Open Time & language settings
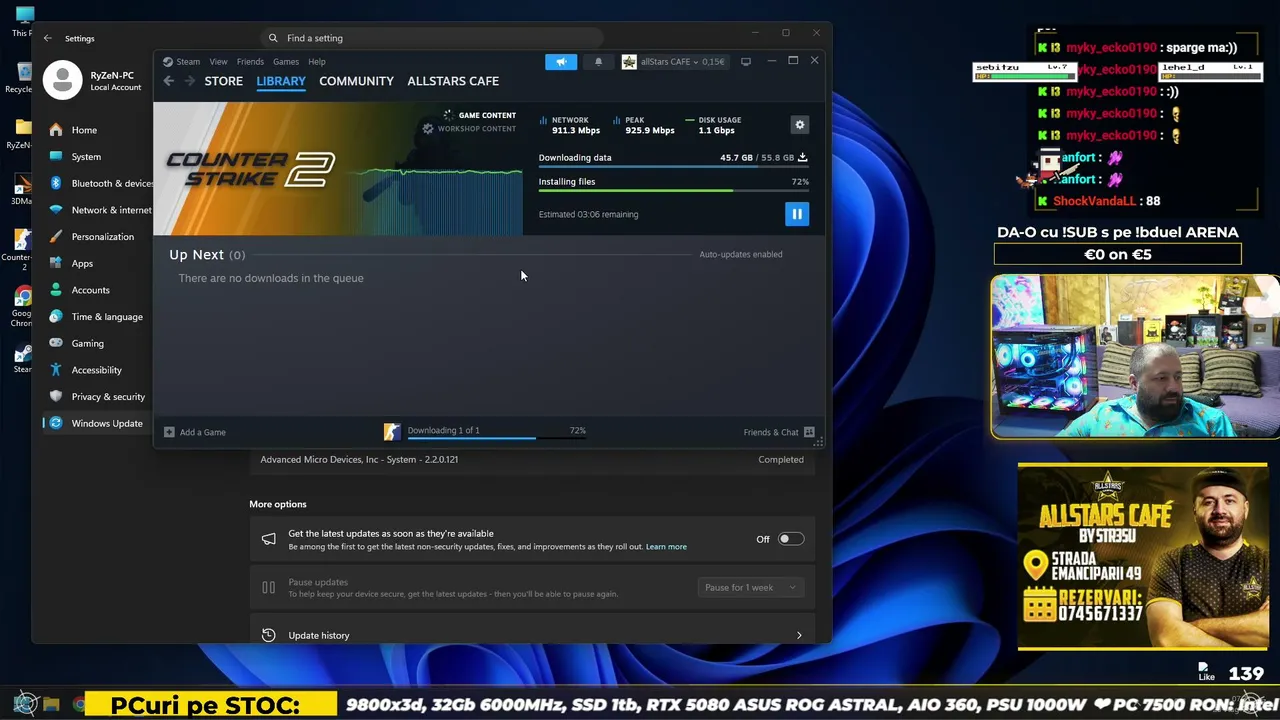Viewport: 1280px width, 720px height. [97, 317]
